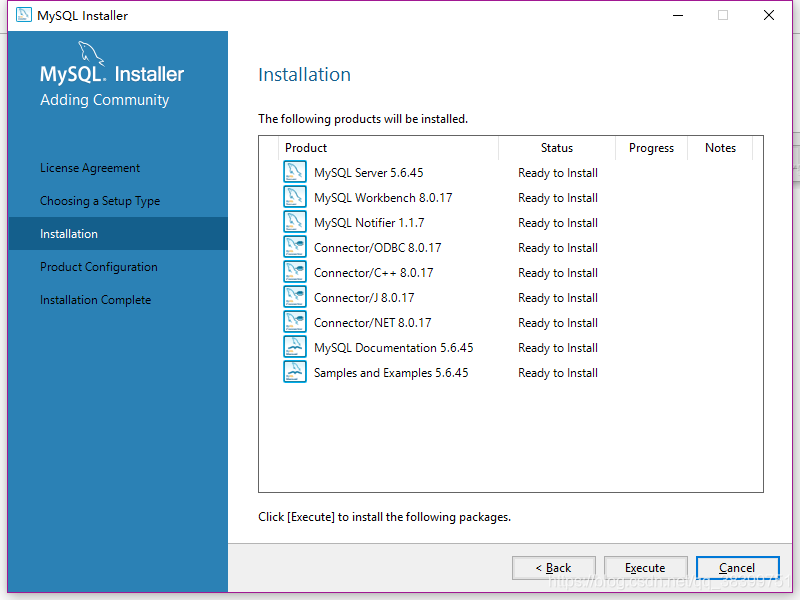Viewport: 800px width, 600px height.
Task: Click the Progress column header
Action: pos(651,148)
